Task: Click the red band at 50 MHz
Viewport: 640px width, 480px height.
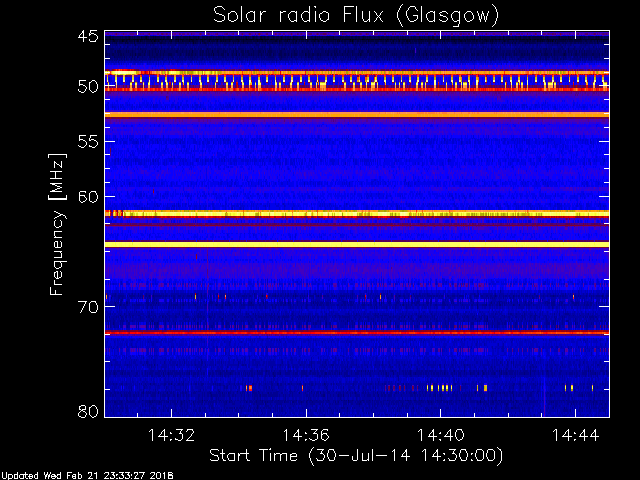Action: pos(356,90)
